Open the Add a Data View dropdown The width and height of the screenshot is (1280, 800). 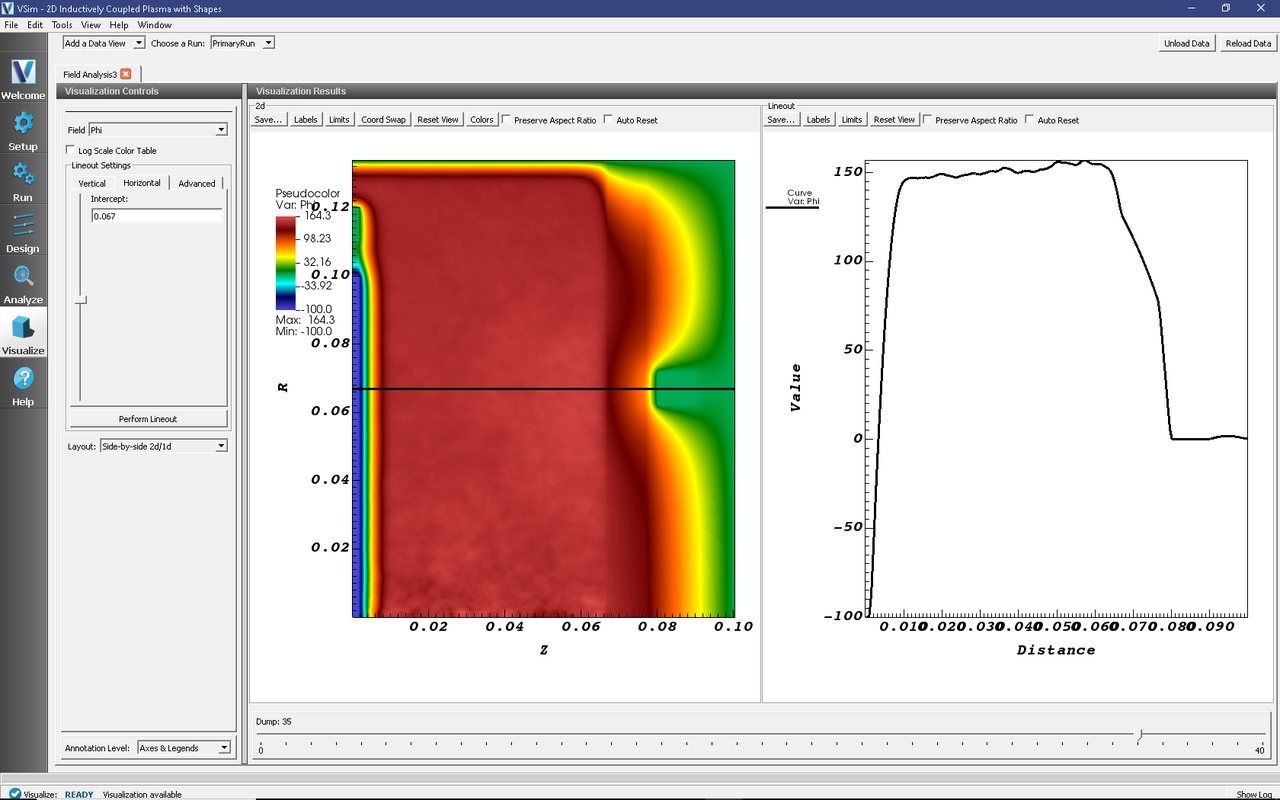click(104, 43)
